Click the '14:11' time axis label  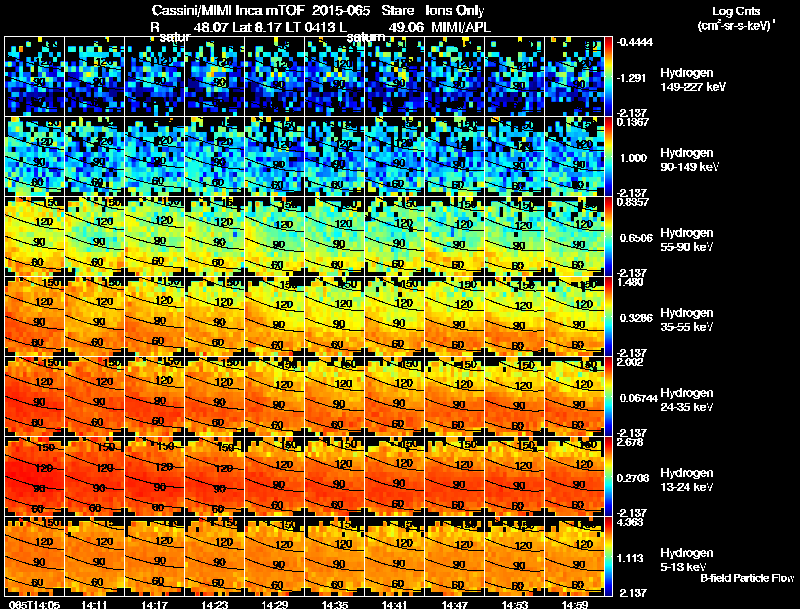(94, 604)
